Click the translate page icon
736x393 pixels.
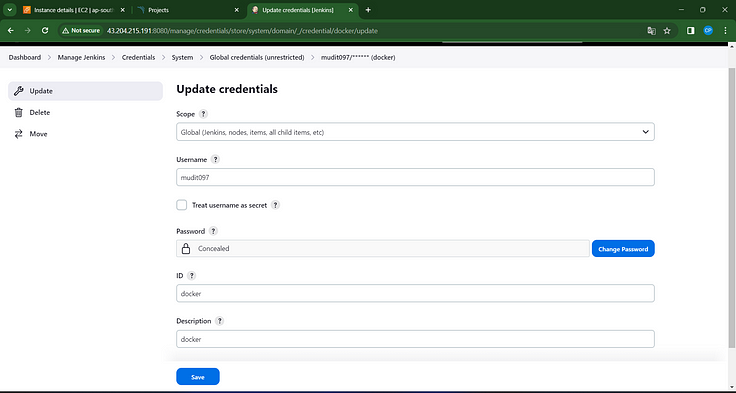click(652, 31)
